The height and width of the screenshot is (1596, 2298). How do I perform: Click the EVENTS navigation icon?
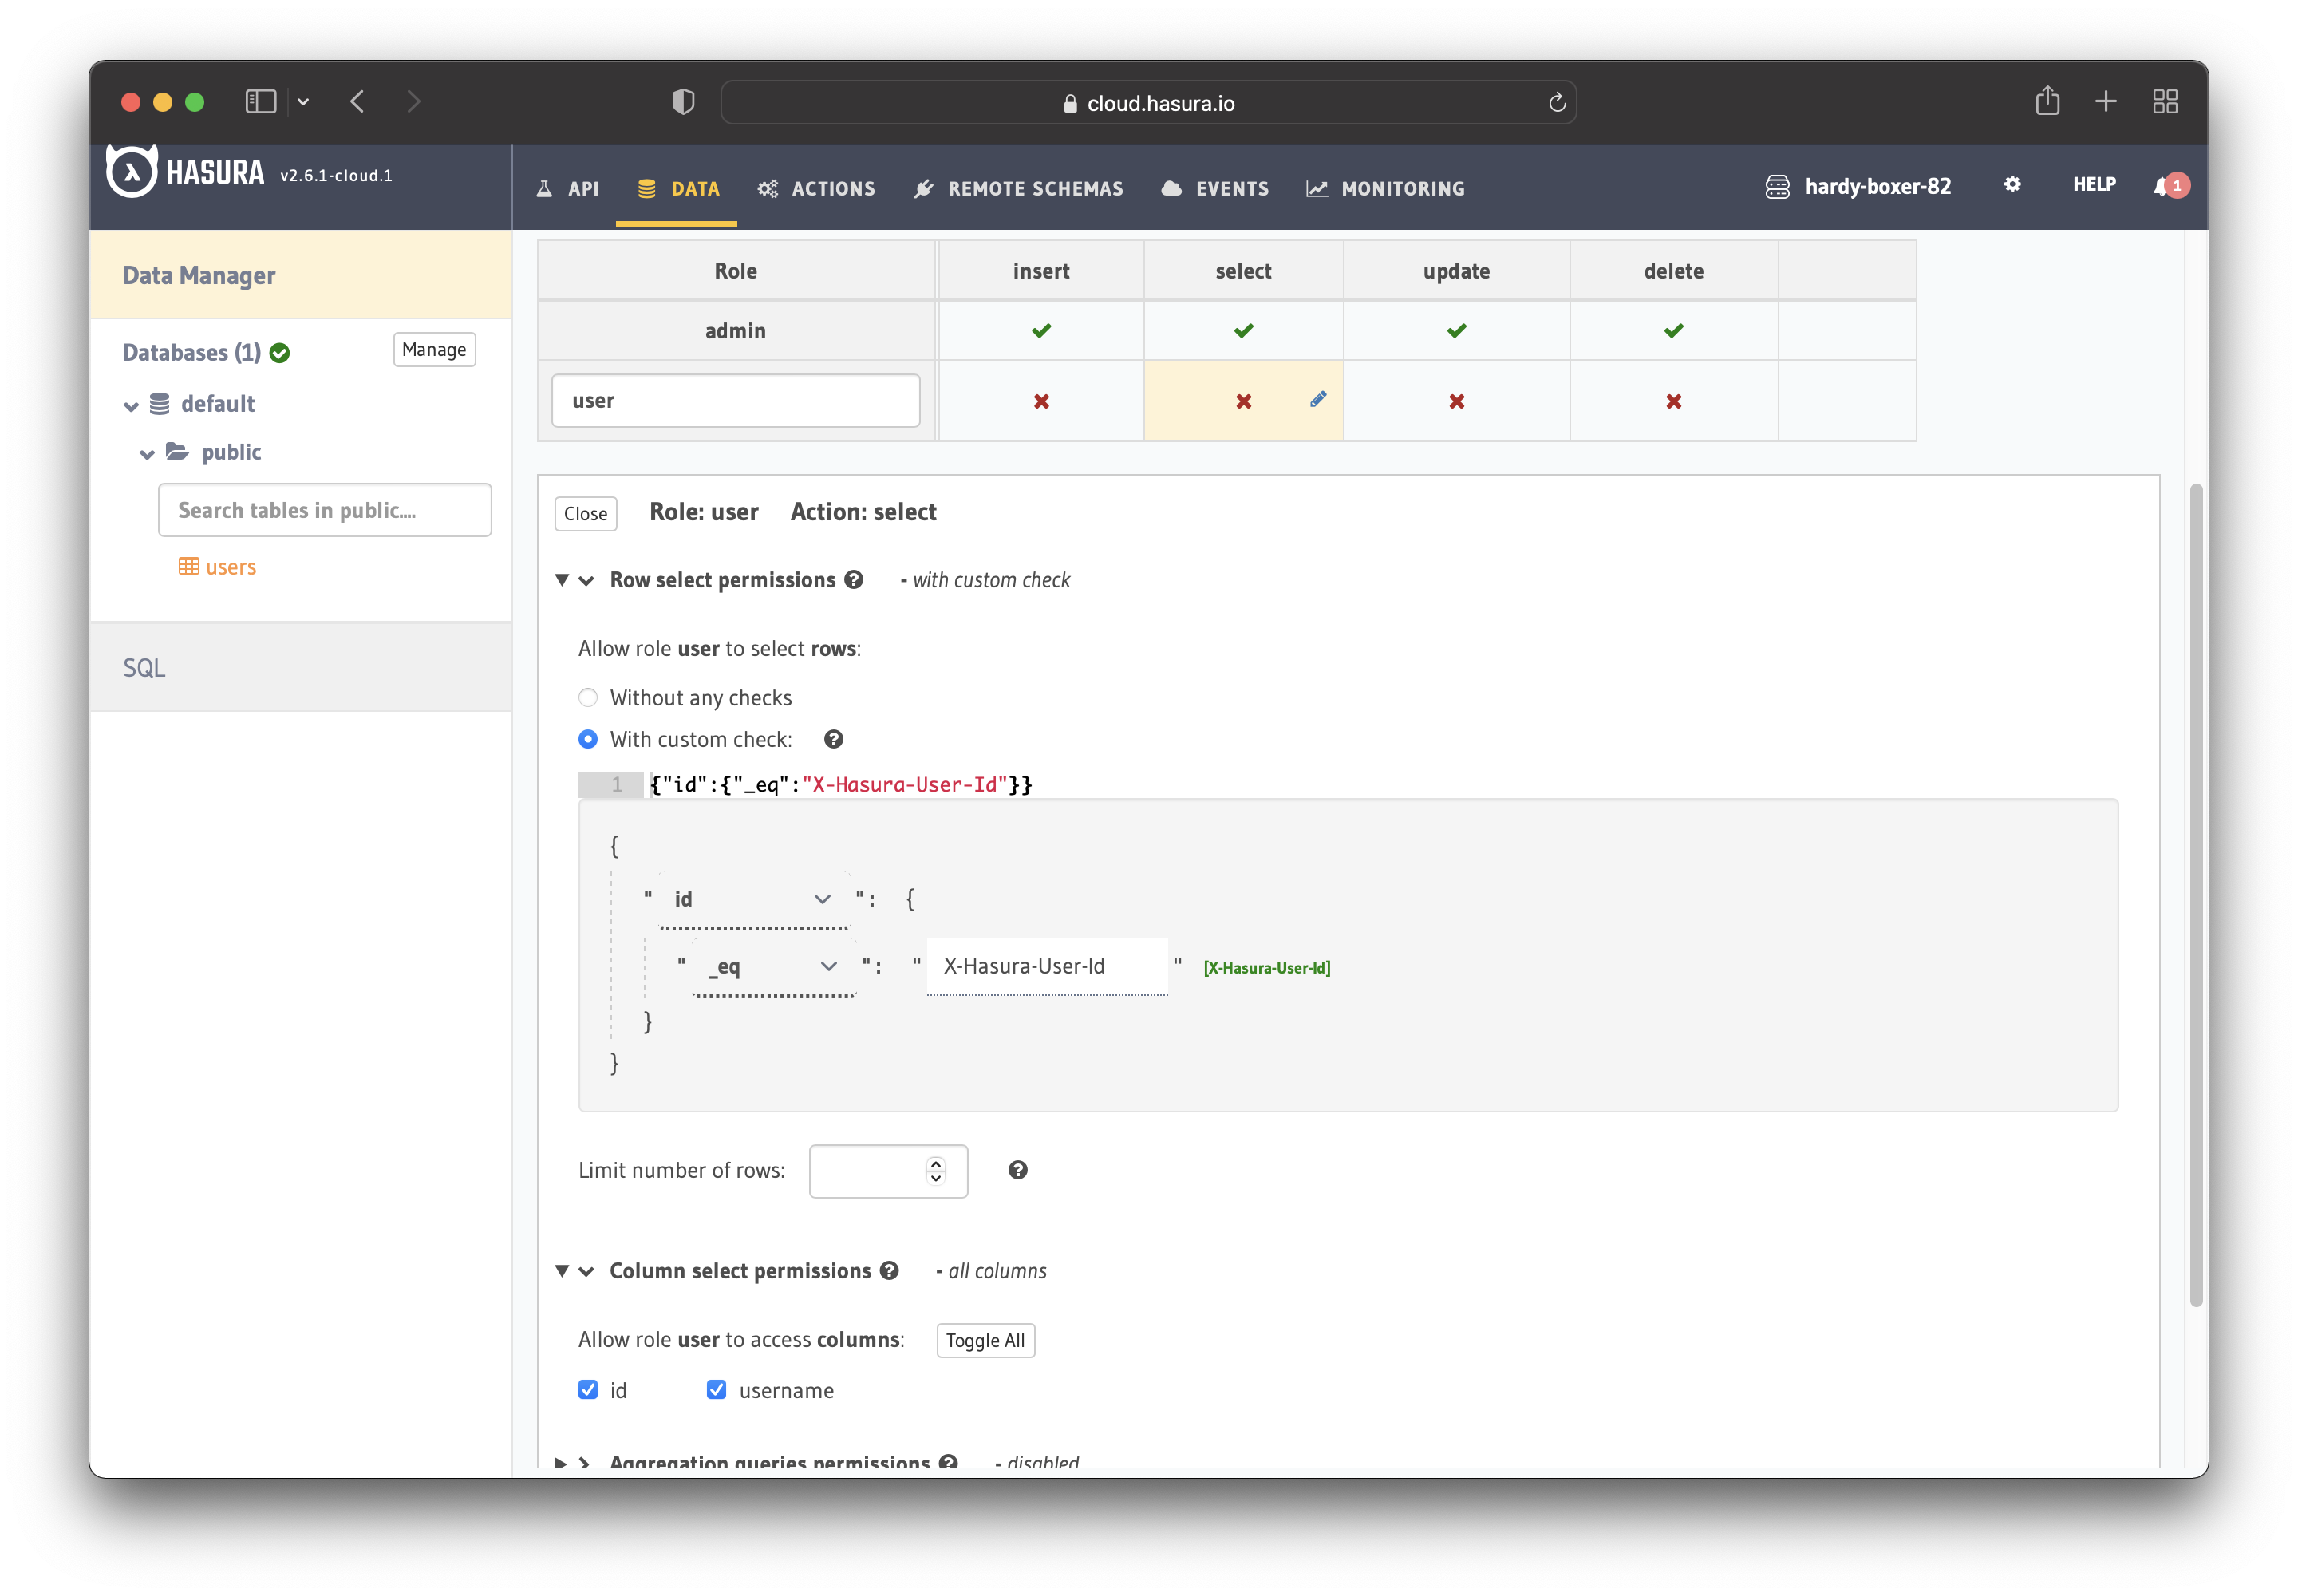point(1174,187)
